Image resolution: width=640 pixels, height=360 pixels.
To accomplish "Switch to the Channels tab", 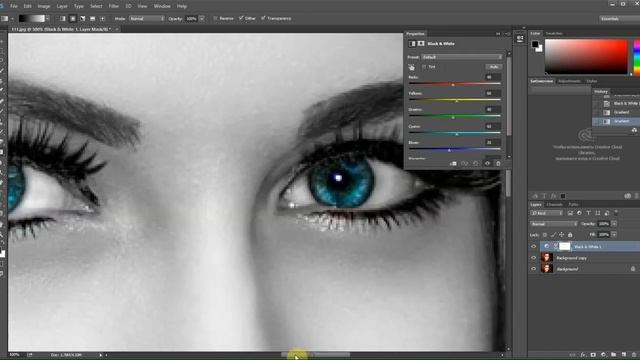I will [x=555, y=204].
